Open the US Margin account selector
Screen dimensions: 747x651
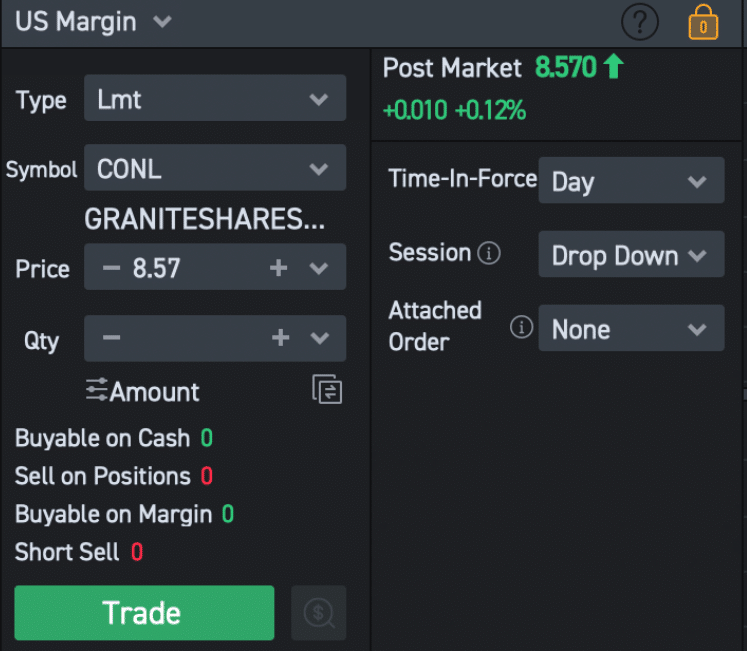coord(93,22)
